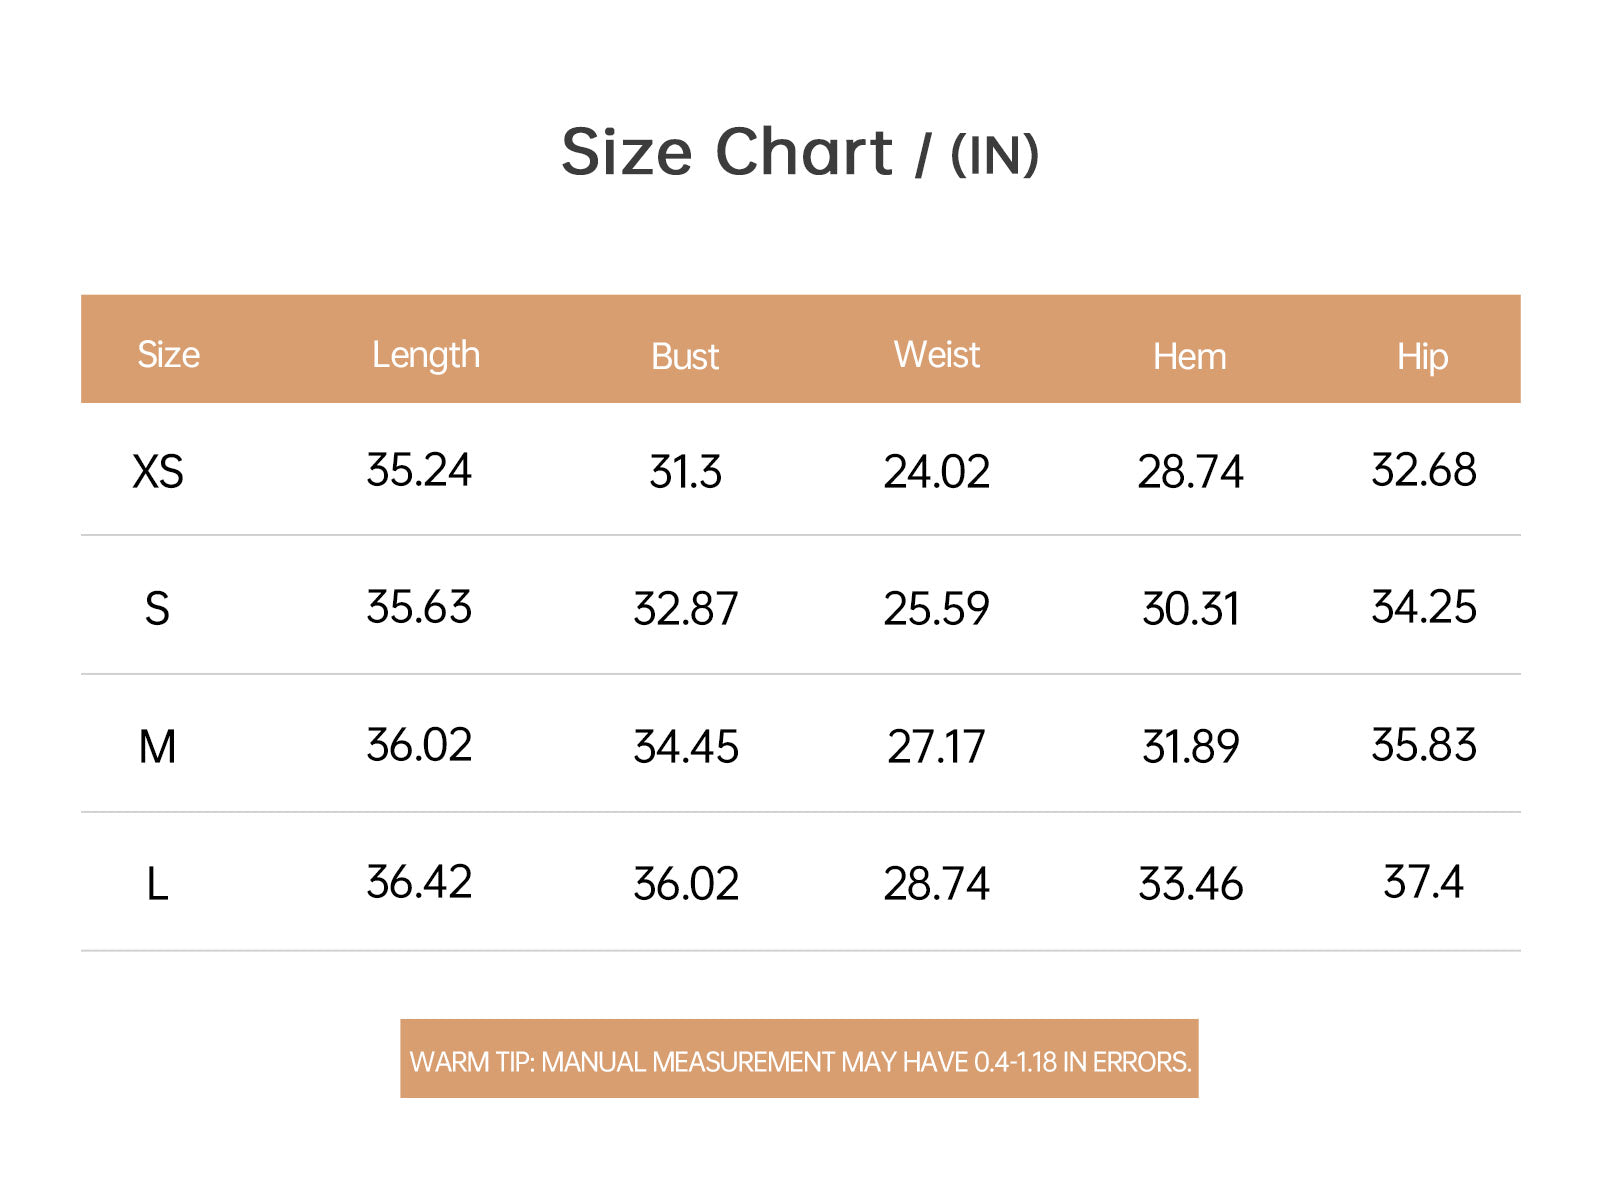Click the L hip value 37.4

click(1423, 882)
